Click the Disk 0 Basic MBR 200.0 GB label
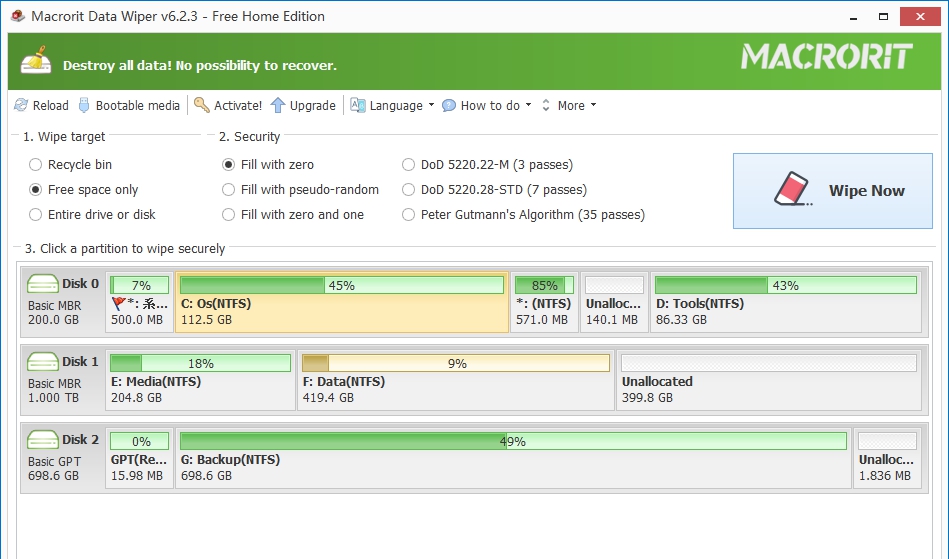This screenshot has height=559, width=949. [x=63, y=302]
